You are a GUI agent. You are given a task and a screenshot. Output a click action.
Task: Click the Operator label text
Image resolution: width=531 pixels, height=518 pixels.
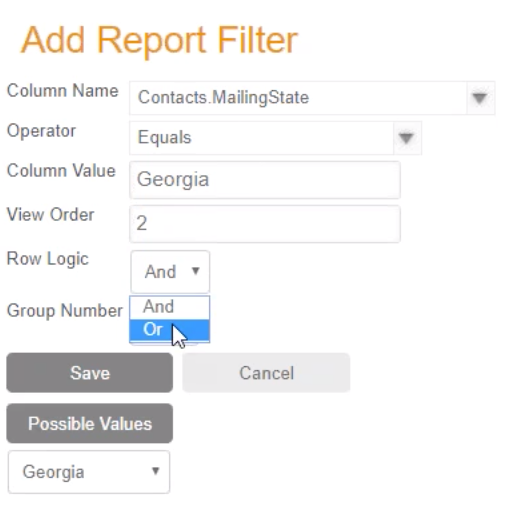[x=41, y=131]
